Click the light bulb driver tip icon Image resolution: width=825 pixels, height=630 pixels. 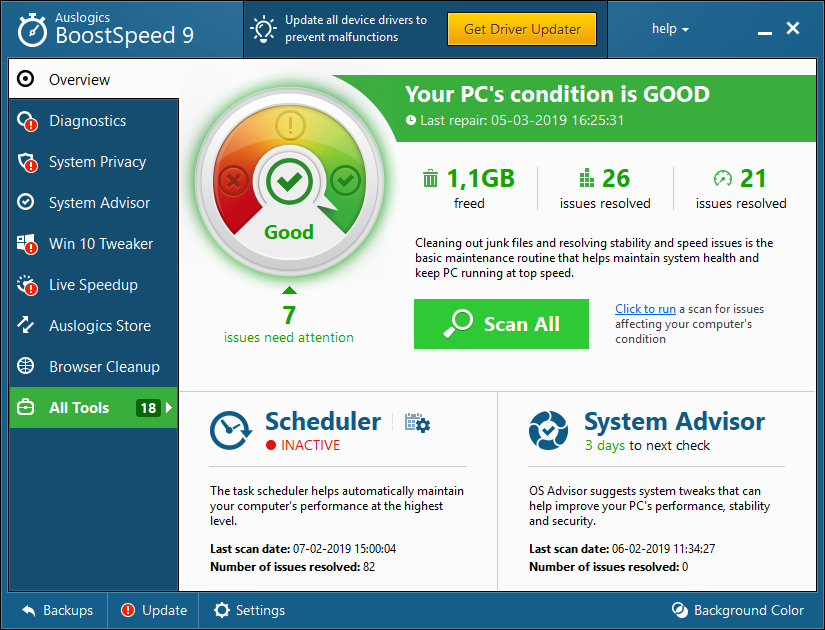point(263,29)
